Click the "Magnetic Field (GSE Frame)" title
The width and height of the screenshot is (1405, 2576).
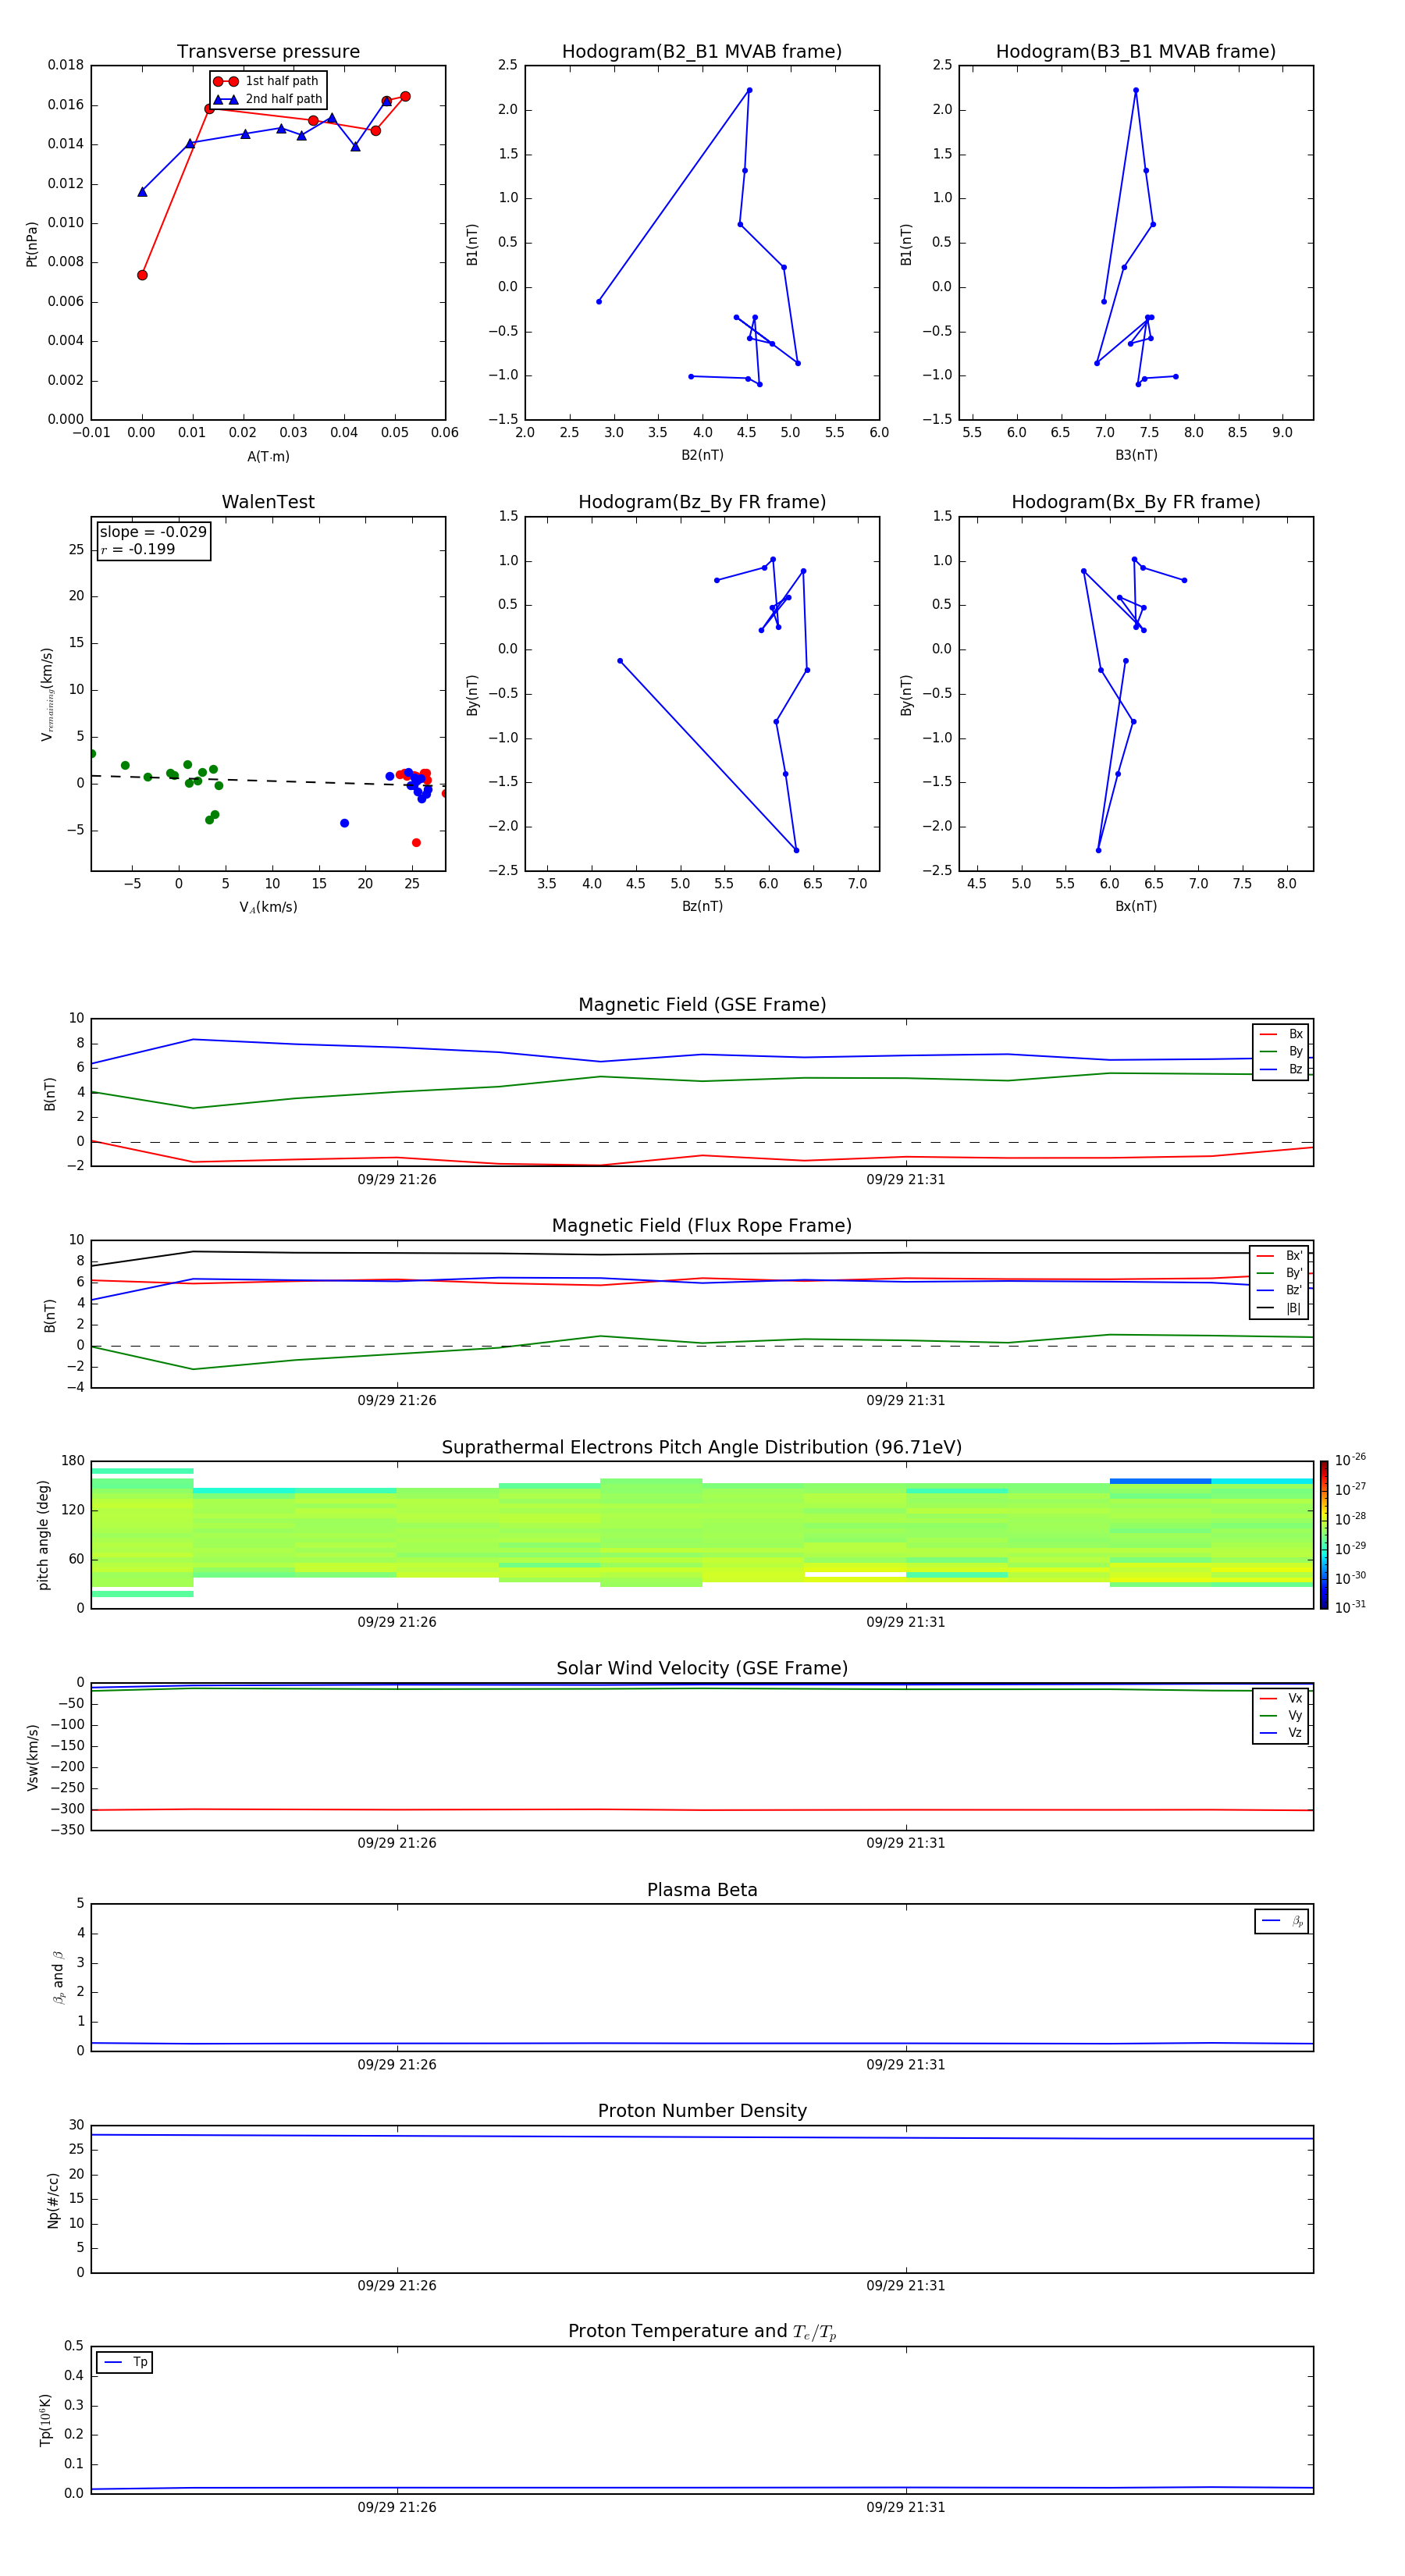click(702, 1005)
